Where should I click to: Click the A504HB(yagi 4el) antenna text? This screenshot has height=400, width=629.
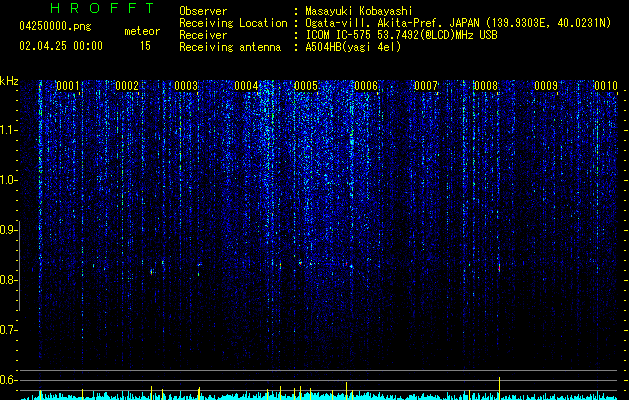pyautogui.click(x=353, y=47)
